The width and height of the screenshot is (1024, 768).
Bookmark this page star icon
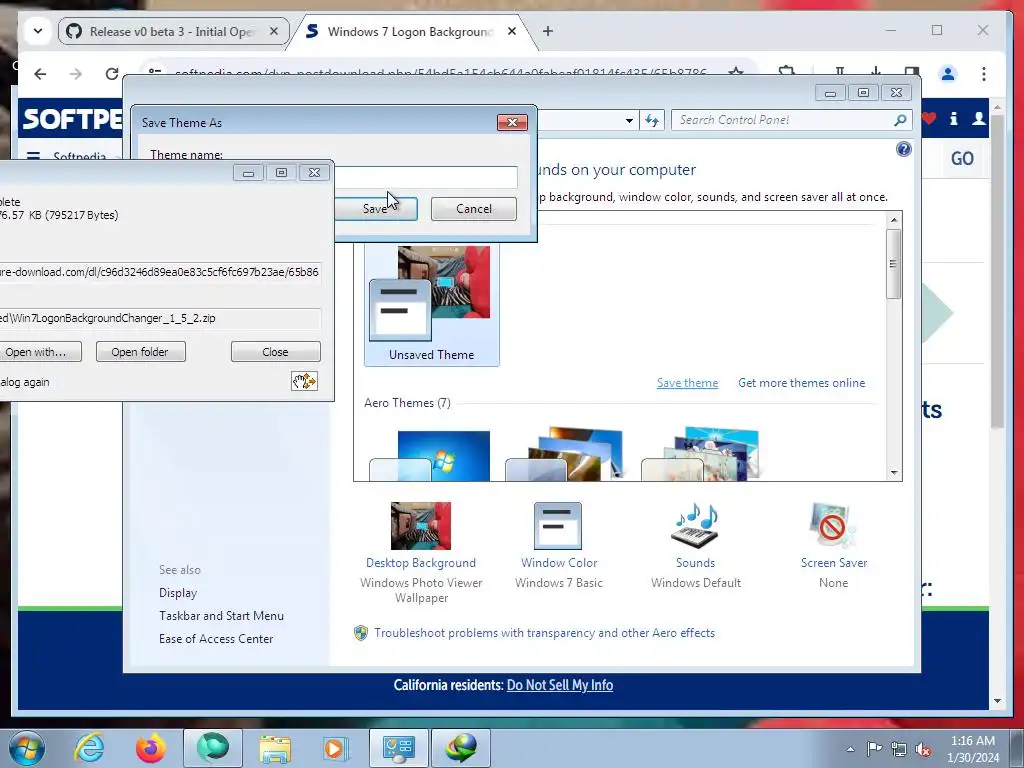coord(735,72)
